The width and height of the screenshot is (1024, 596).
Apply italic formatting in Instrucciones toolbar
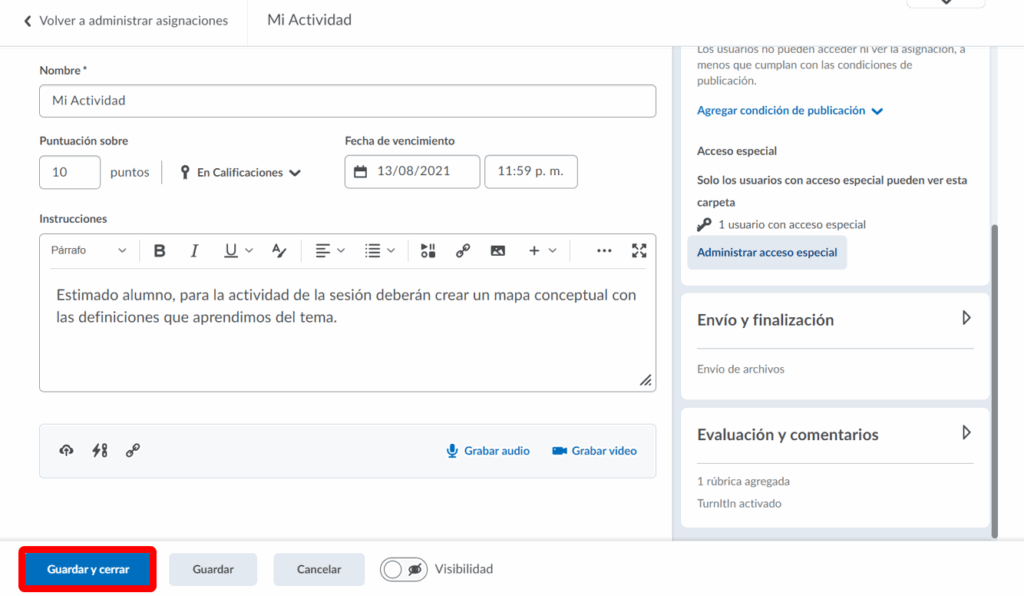click(195, 251)
